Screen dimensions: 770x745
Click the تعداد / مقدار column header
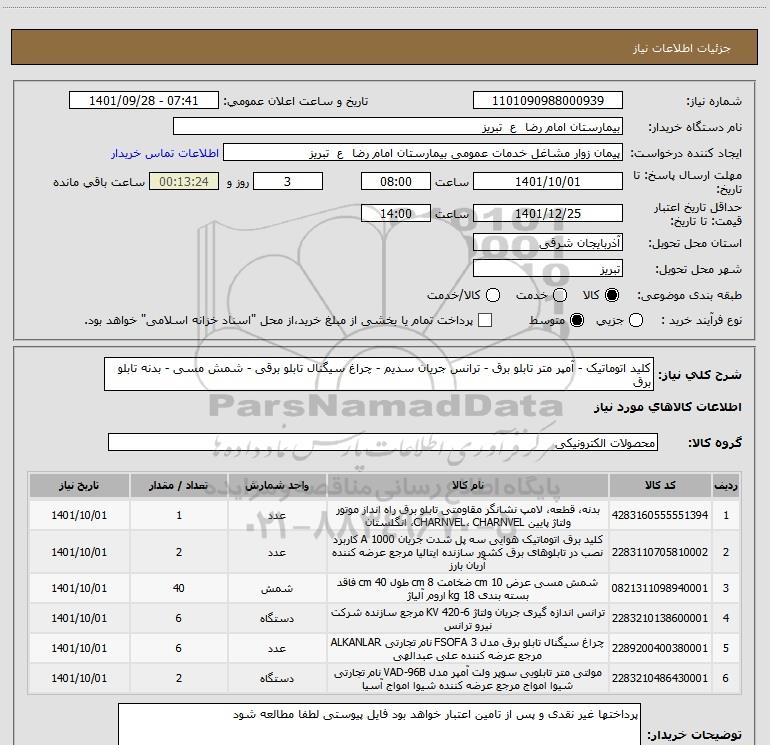179,486
